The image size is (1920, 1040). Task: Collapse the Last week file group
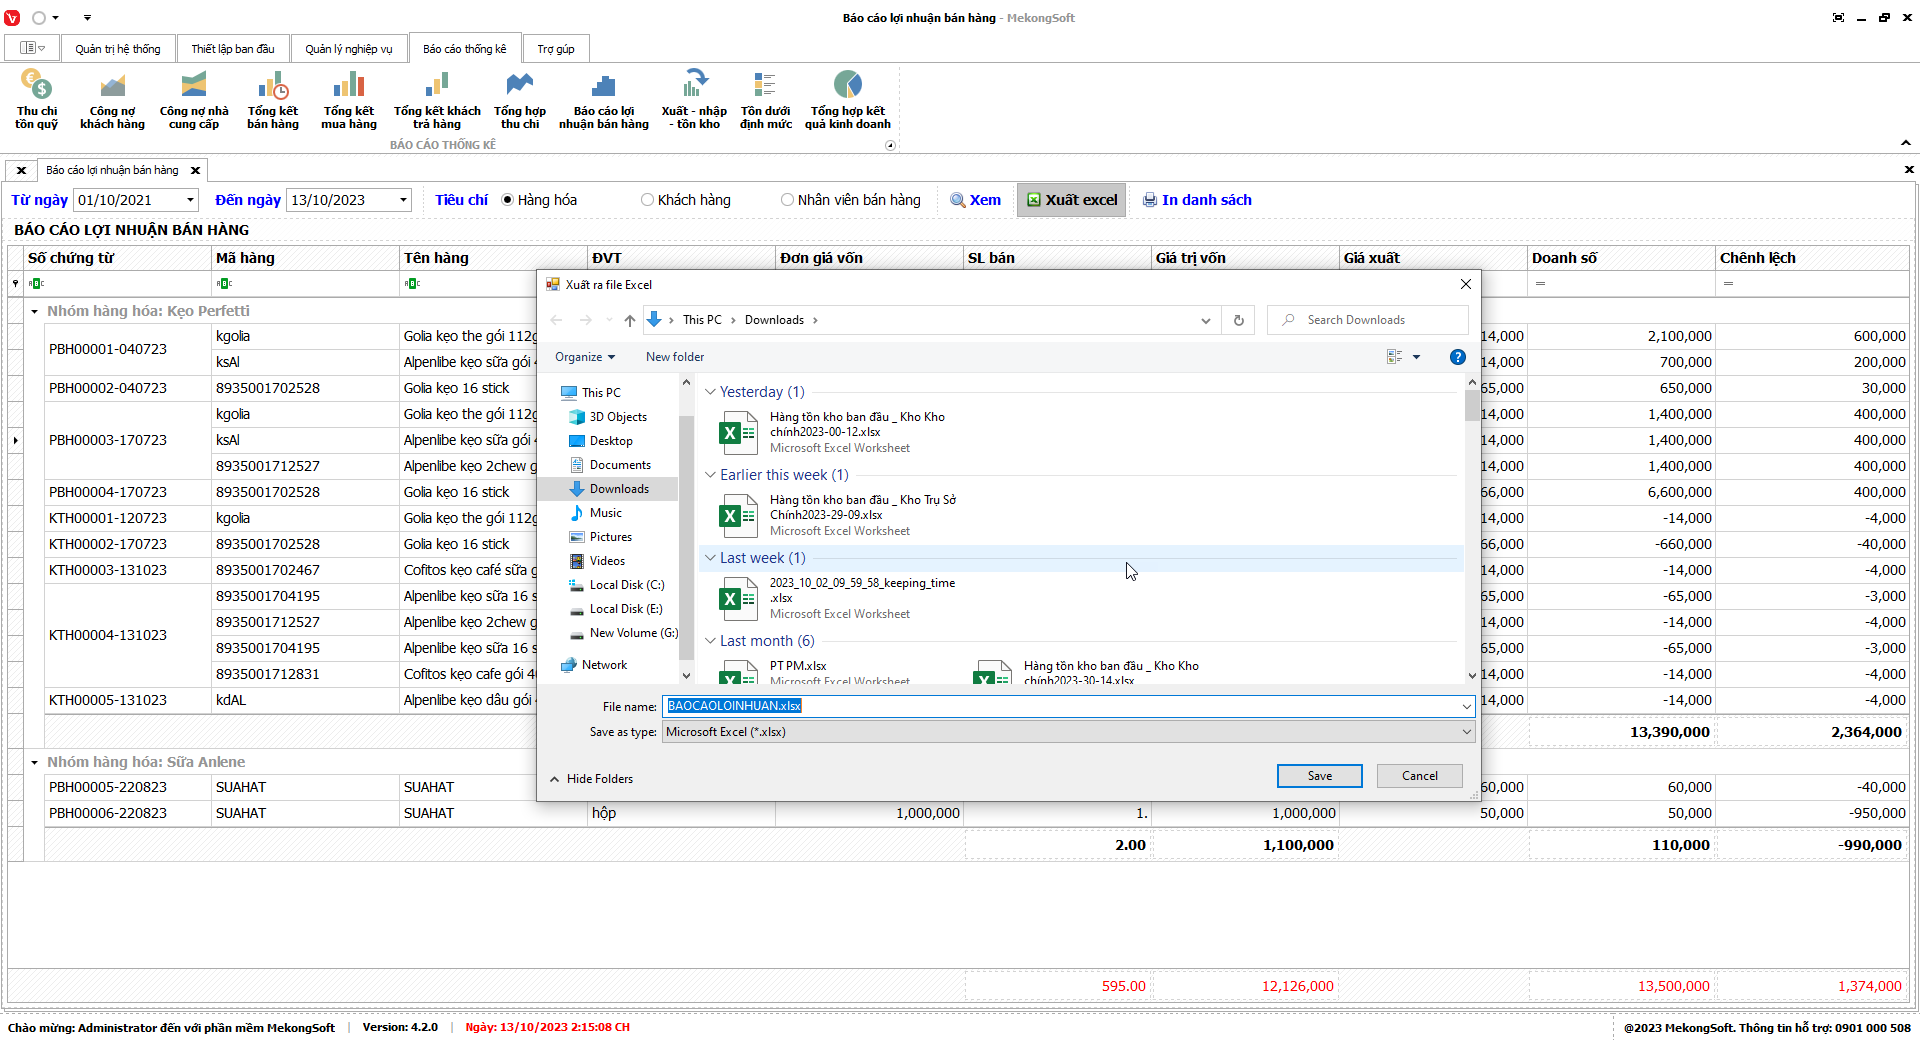click(710, 558)
